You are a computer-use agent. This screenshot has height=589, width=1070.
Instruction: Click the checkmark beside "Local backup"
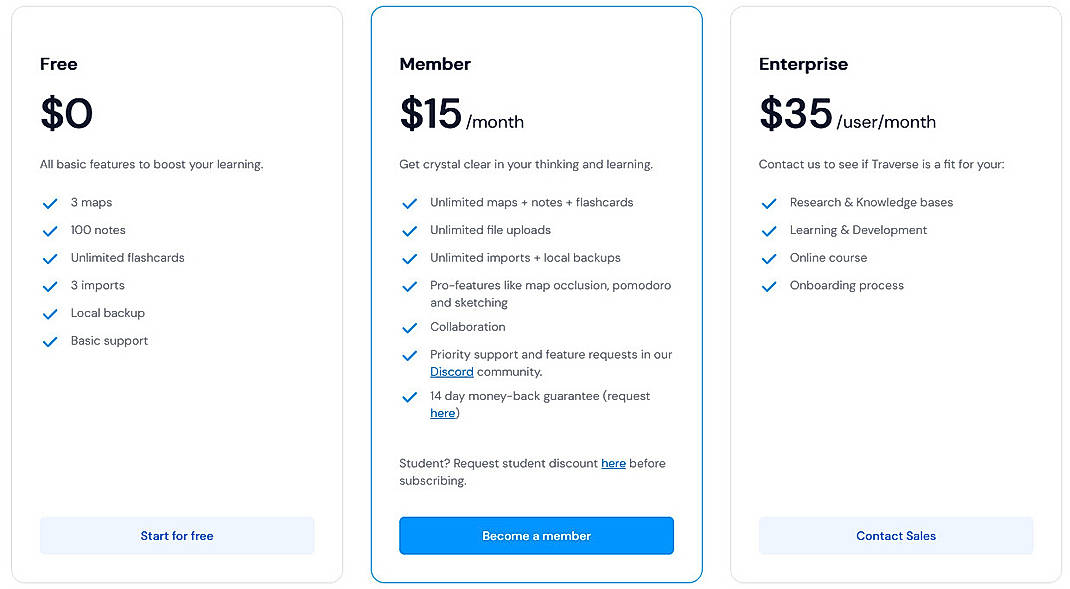click(x=50, y=313)
